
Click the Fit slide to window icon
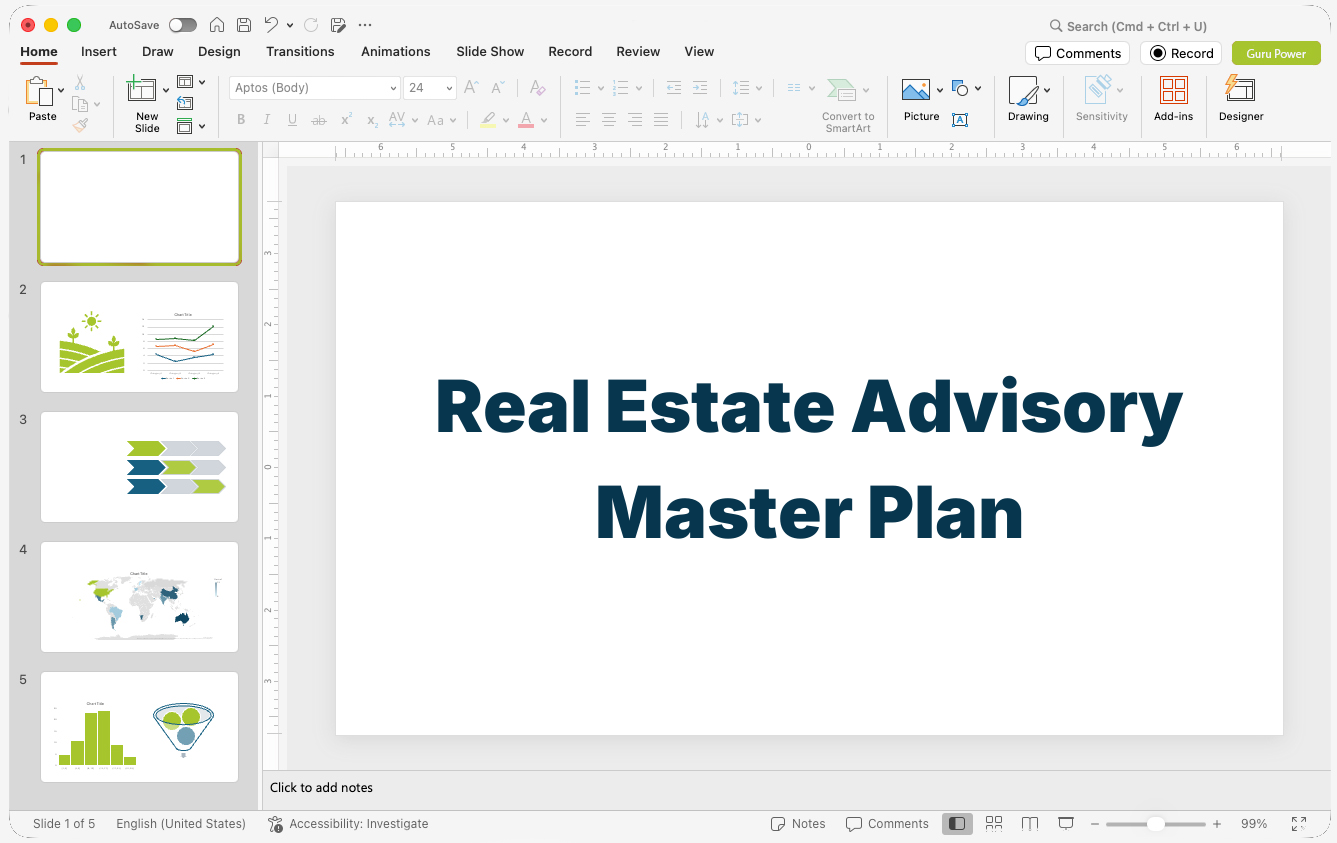pos(1299,824)
